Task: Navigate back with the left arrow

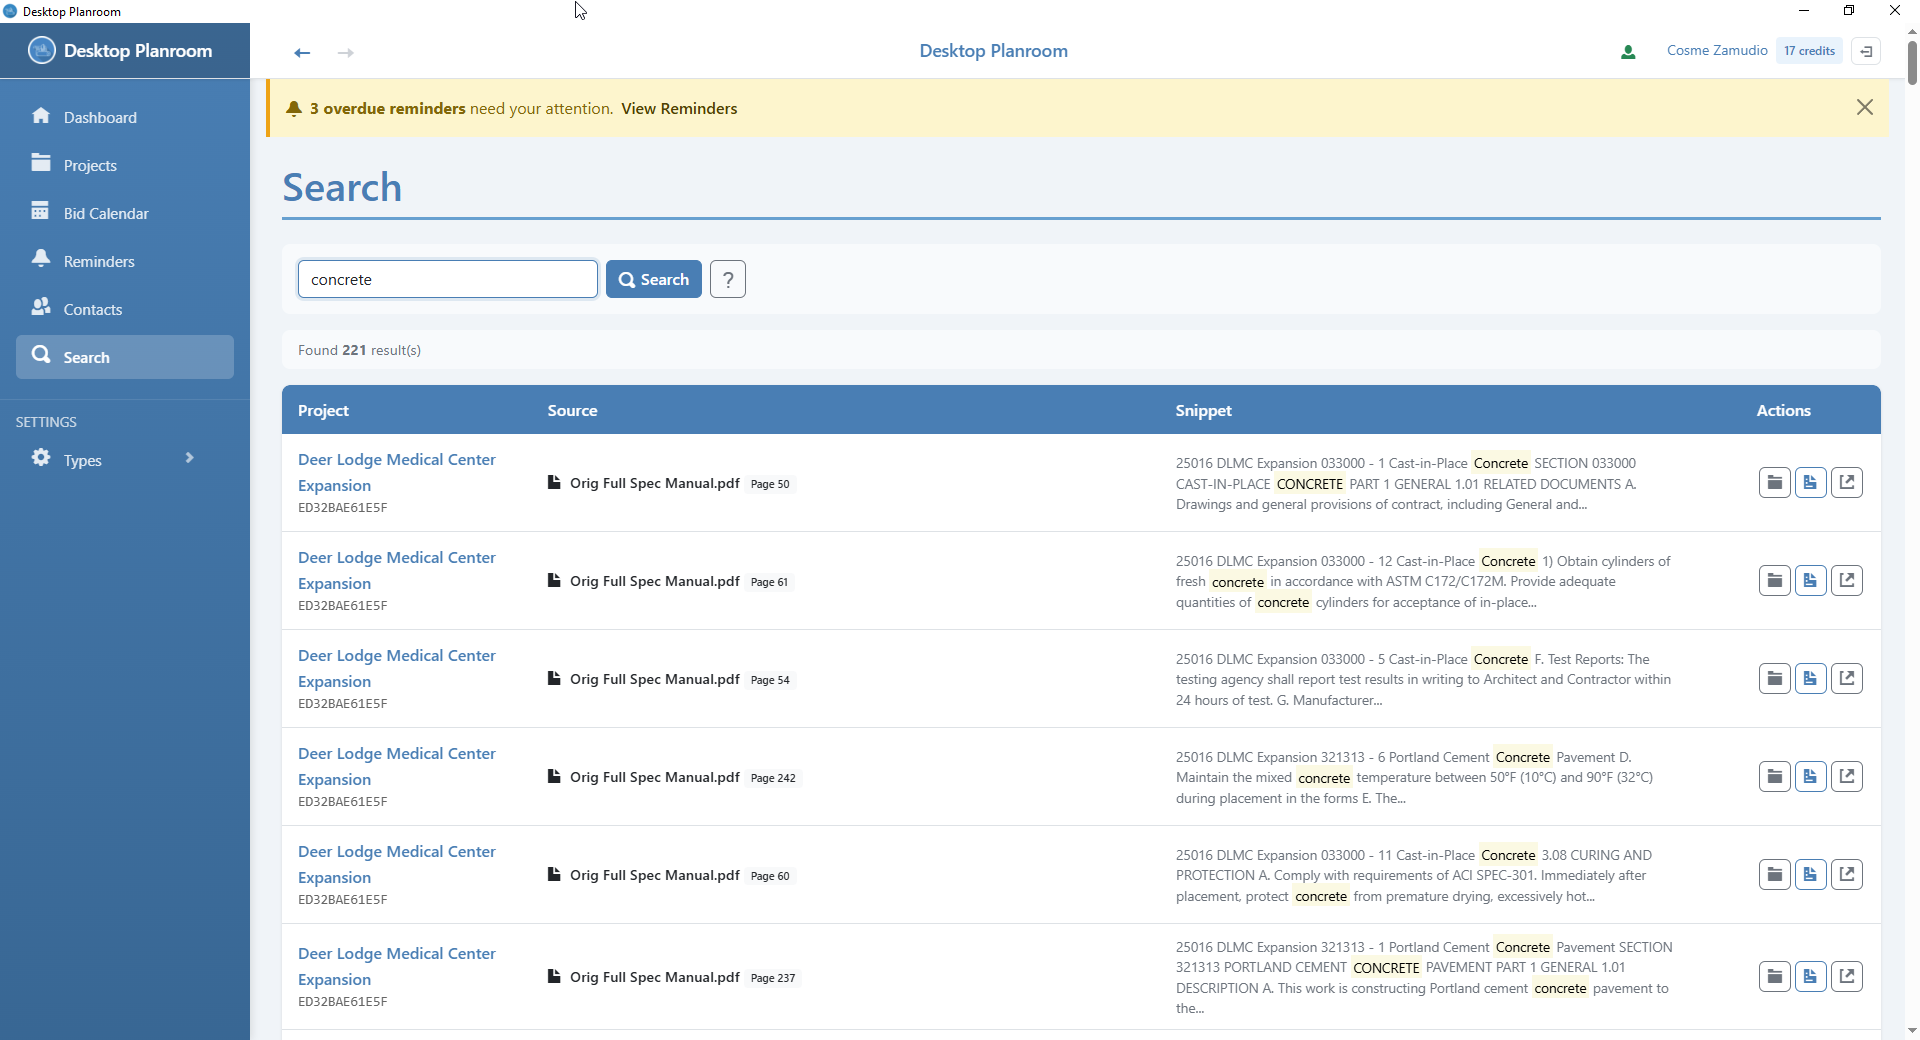Action: coord(302,53)
